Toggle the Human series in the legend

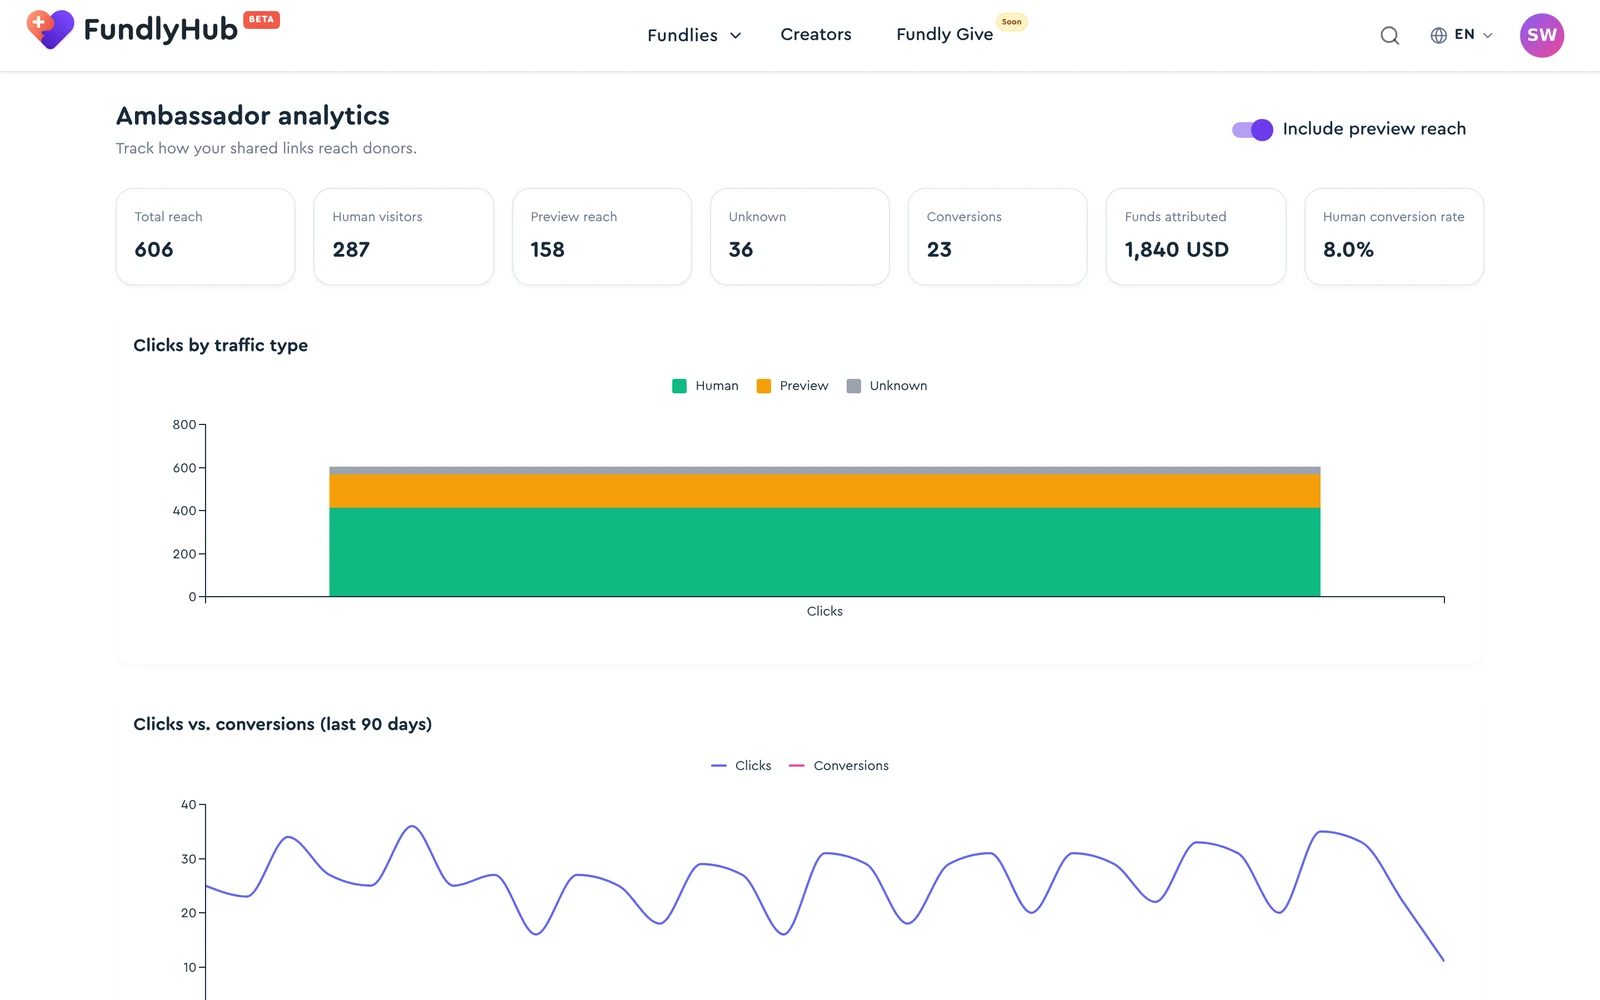coord(706,386)
